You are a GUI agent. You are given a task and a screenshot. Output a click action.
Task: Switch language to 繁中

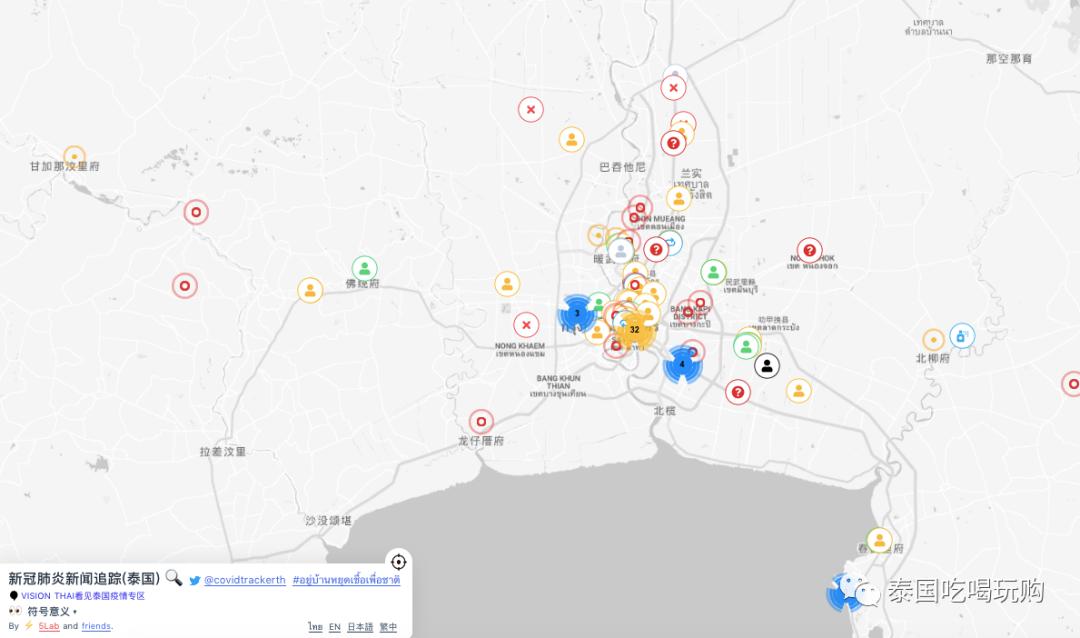click(x=388, y=626)
